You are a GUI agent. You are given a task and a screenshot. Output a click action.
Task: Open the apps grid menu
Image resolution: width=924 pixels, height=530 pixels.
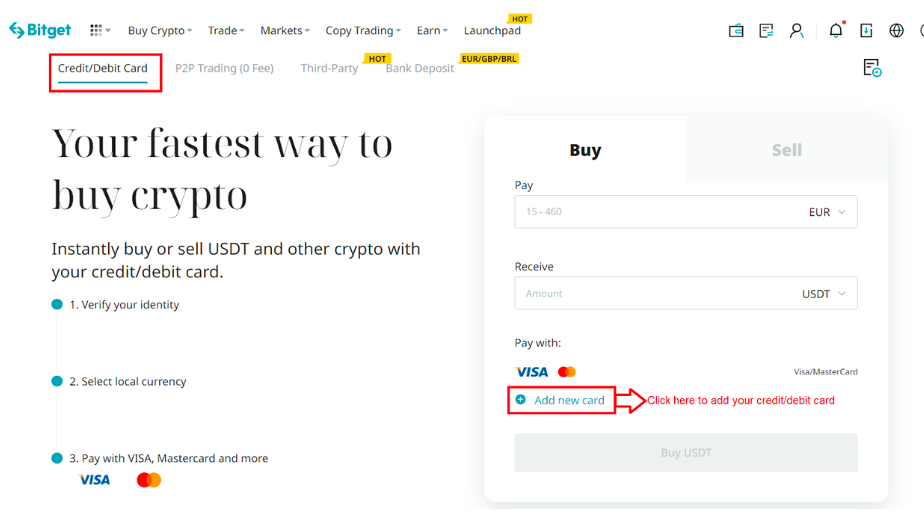(99, 30)
